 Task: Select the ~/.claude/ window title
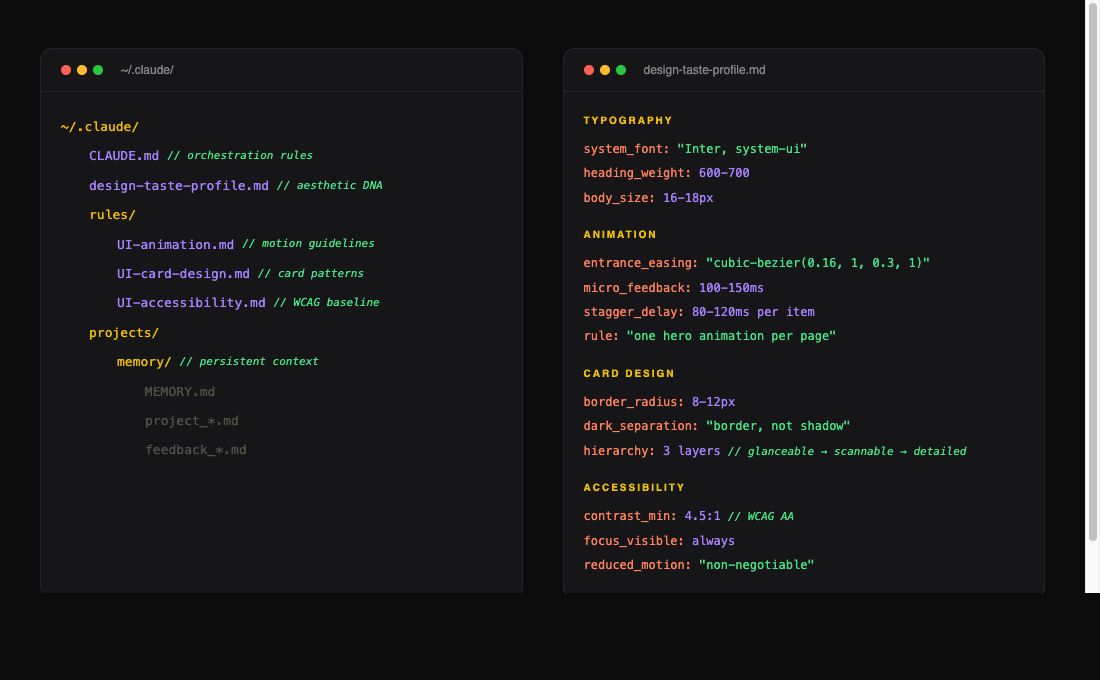click(146, 70)
